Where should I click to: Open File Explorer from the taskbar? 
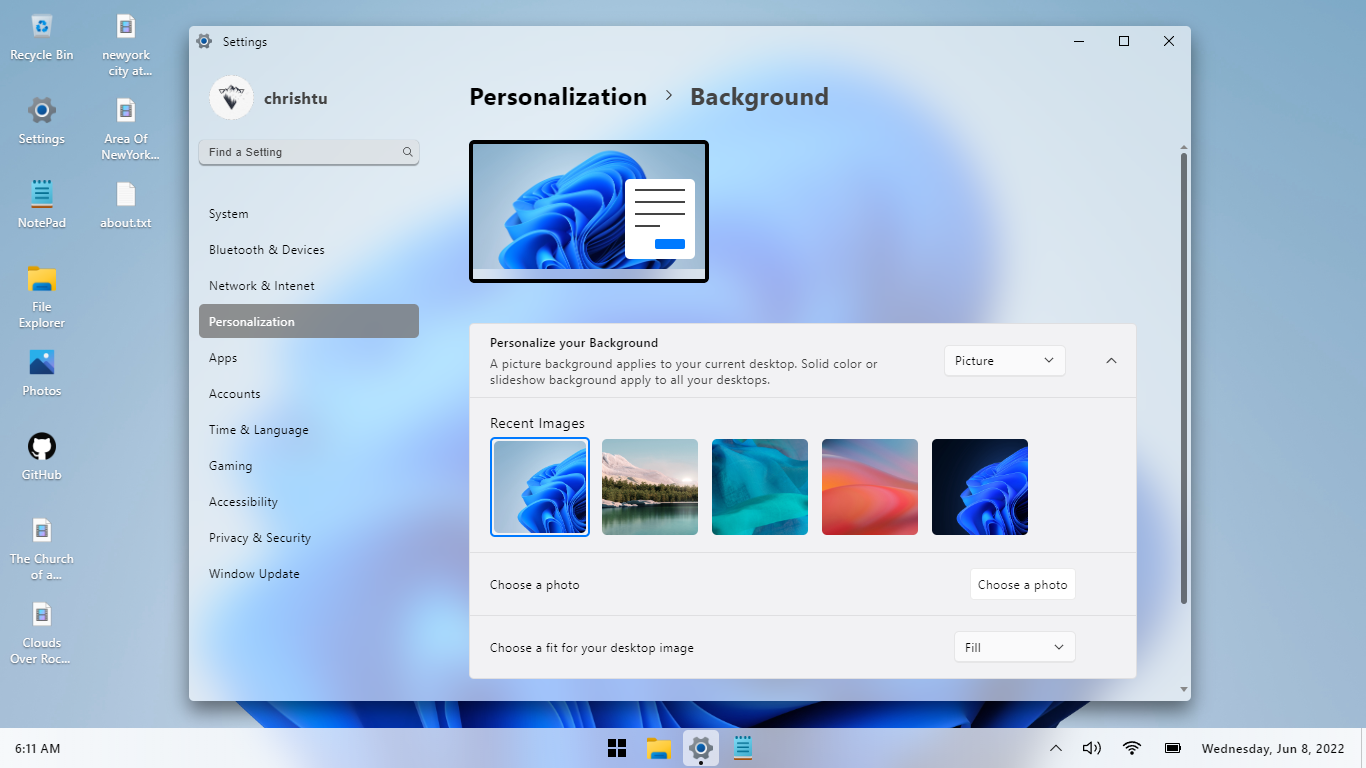pyautogui.click(x=658, y=748)
